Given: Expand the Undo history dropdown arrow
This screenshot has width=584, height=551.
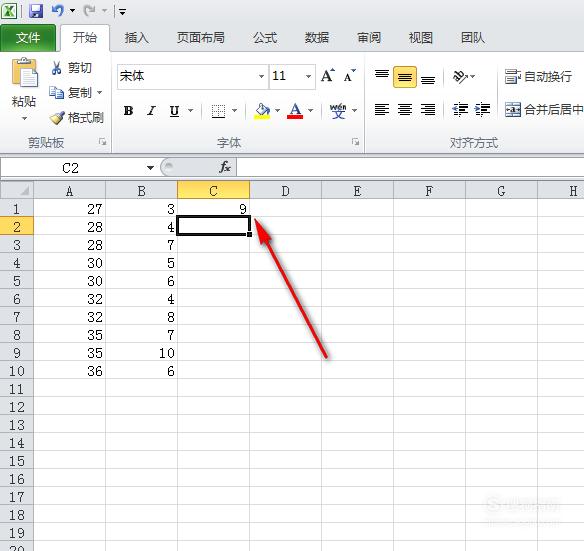Looking at the screenshot, I should pyautogui.click(x=72, y=10).
